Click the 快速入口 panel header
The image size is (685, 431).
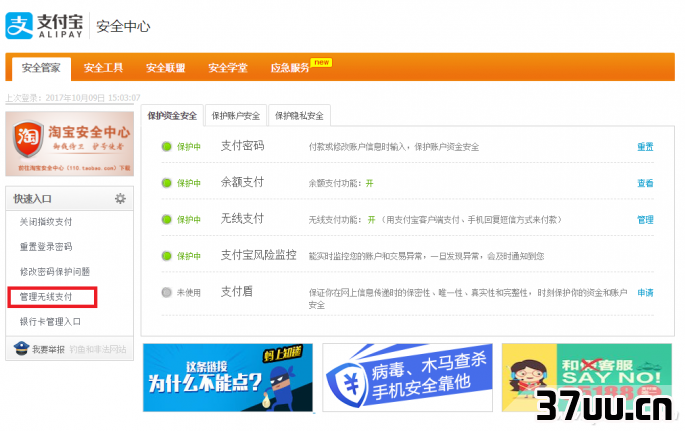(x=69, y=199)
